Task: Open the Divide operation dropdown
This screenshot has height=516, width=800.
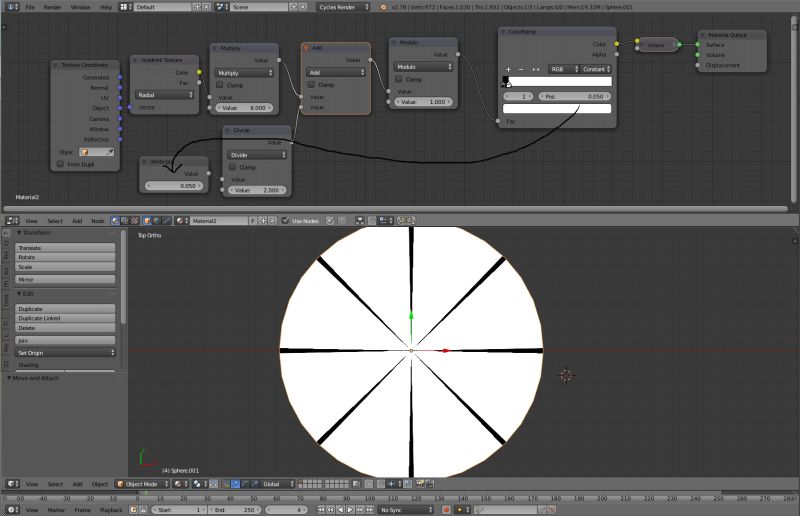Action: [257, 155]
